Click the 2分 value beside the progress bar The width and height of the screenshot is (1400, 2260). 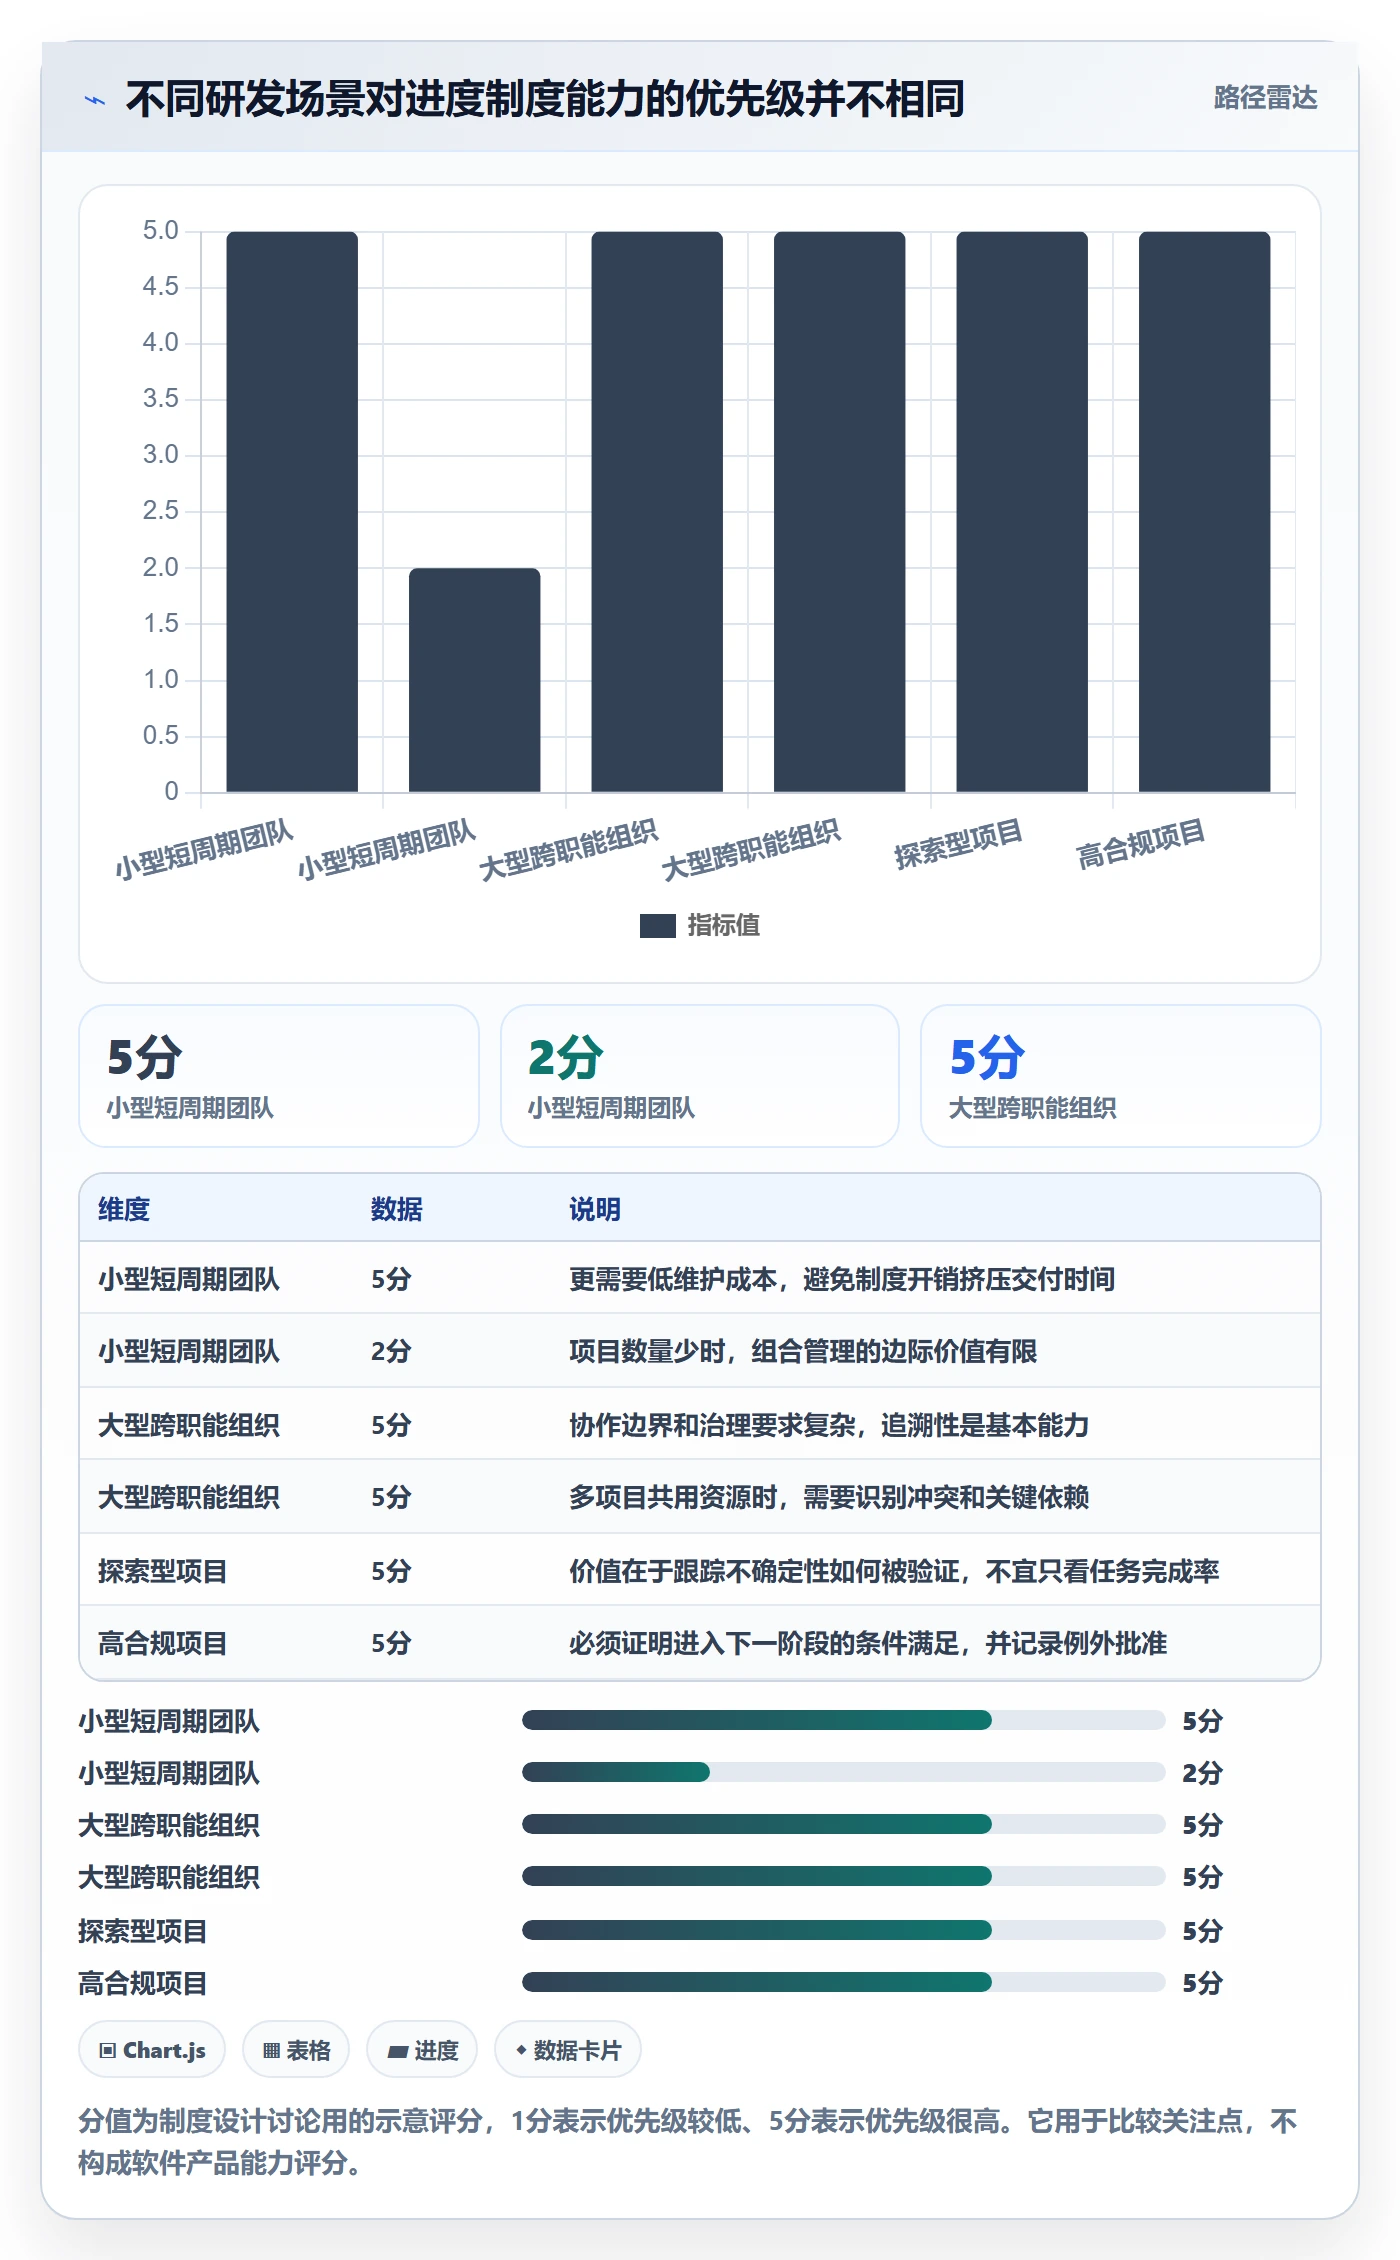1203,1772
